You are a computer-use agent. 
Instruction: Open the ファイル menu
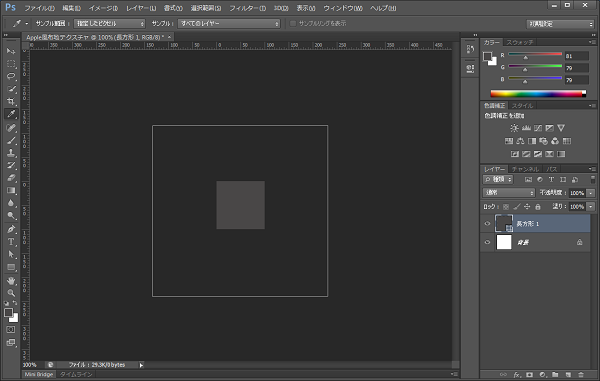click(39, 8)
